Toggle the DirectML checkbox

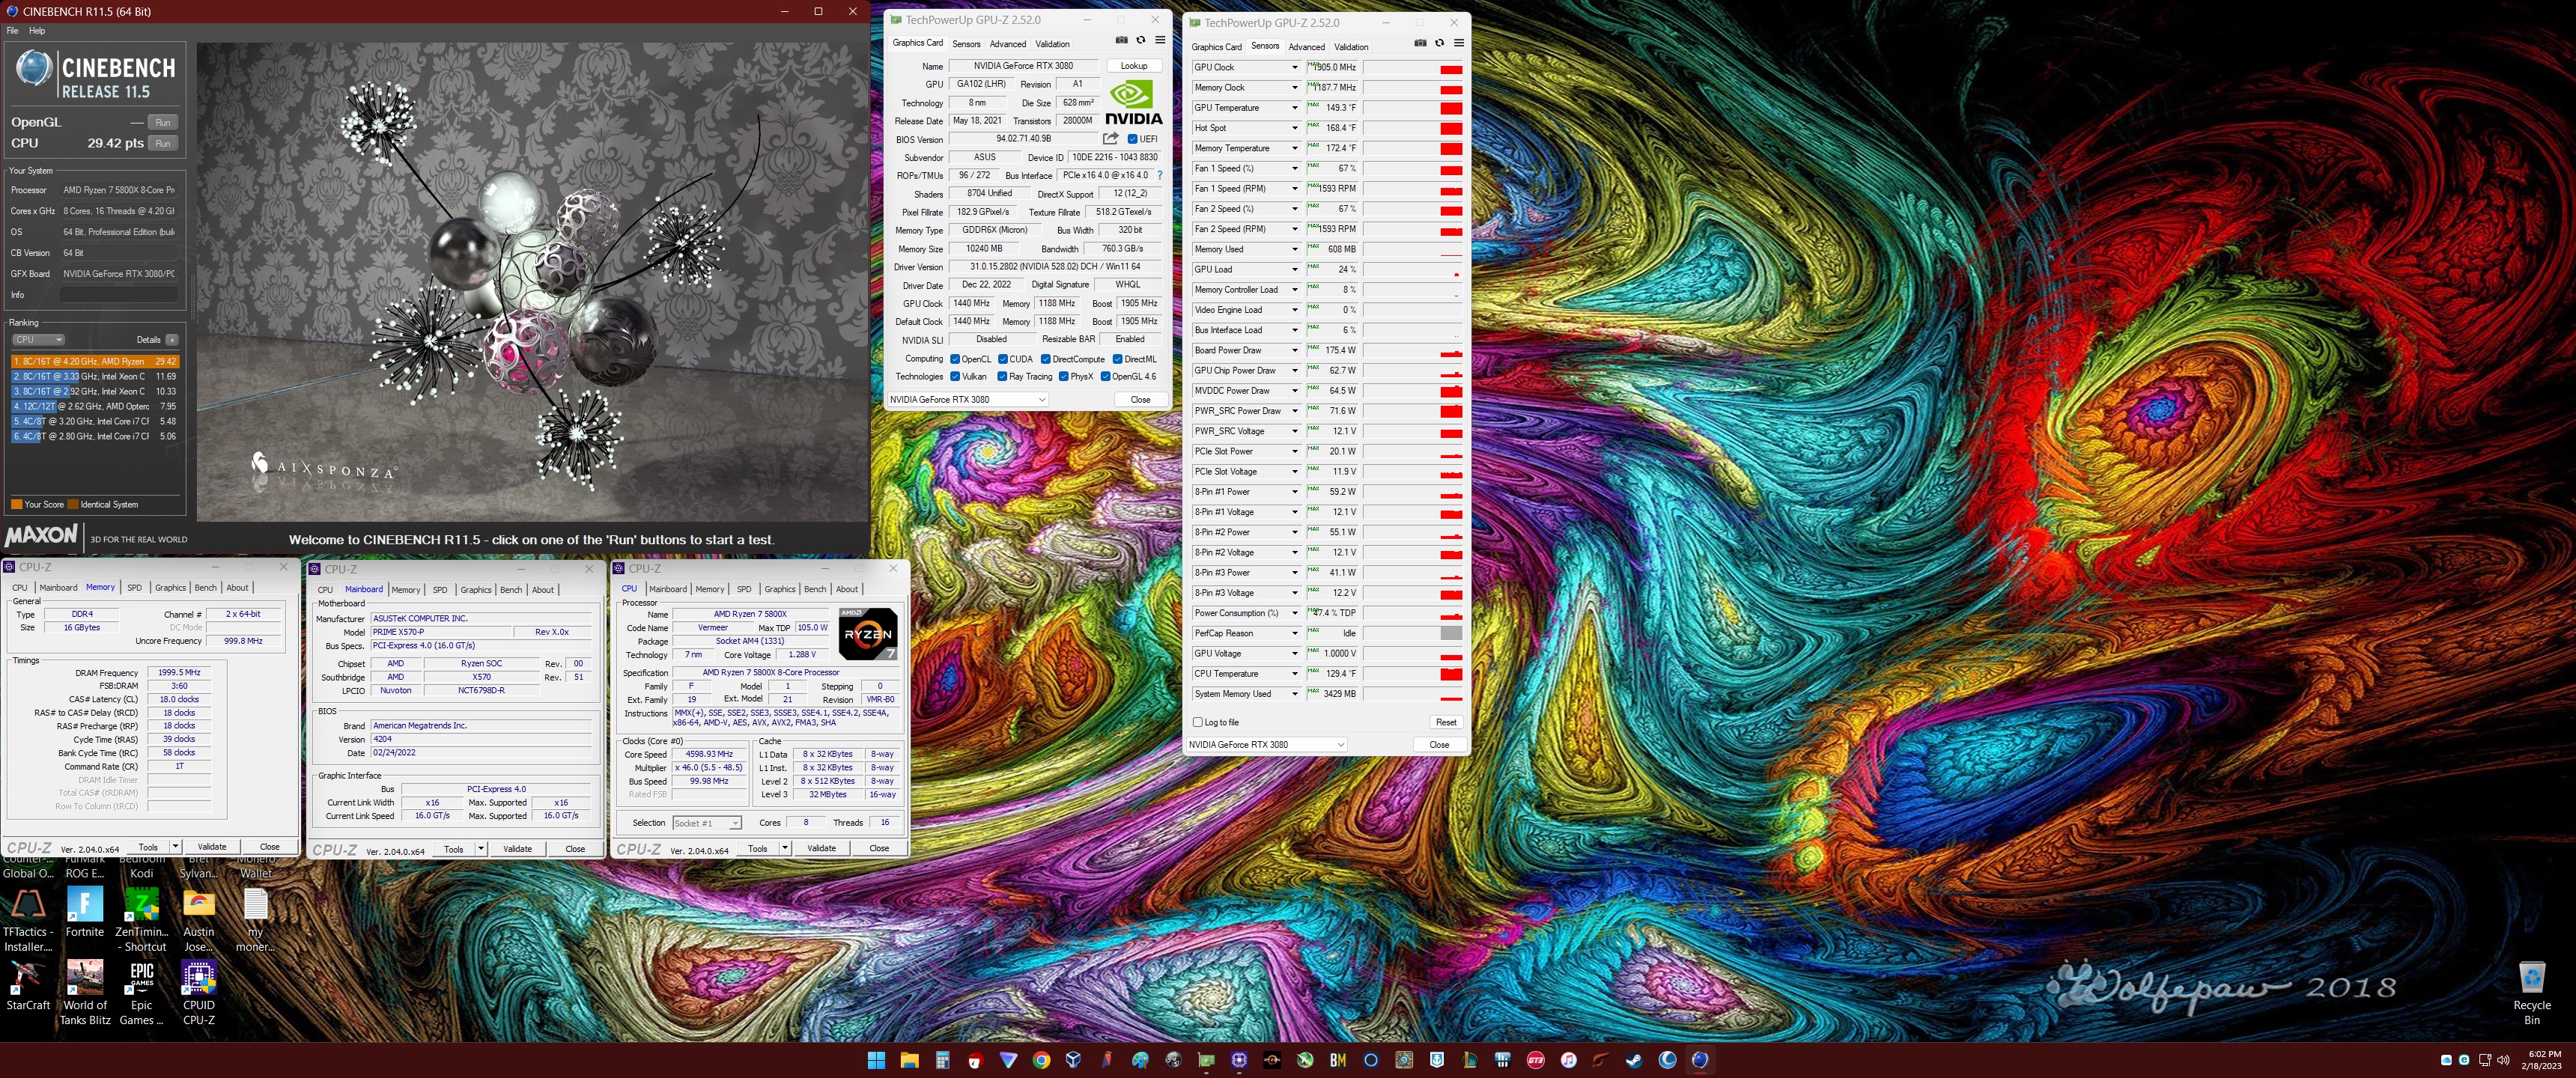point(1118,359)
